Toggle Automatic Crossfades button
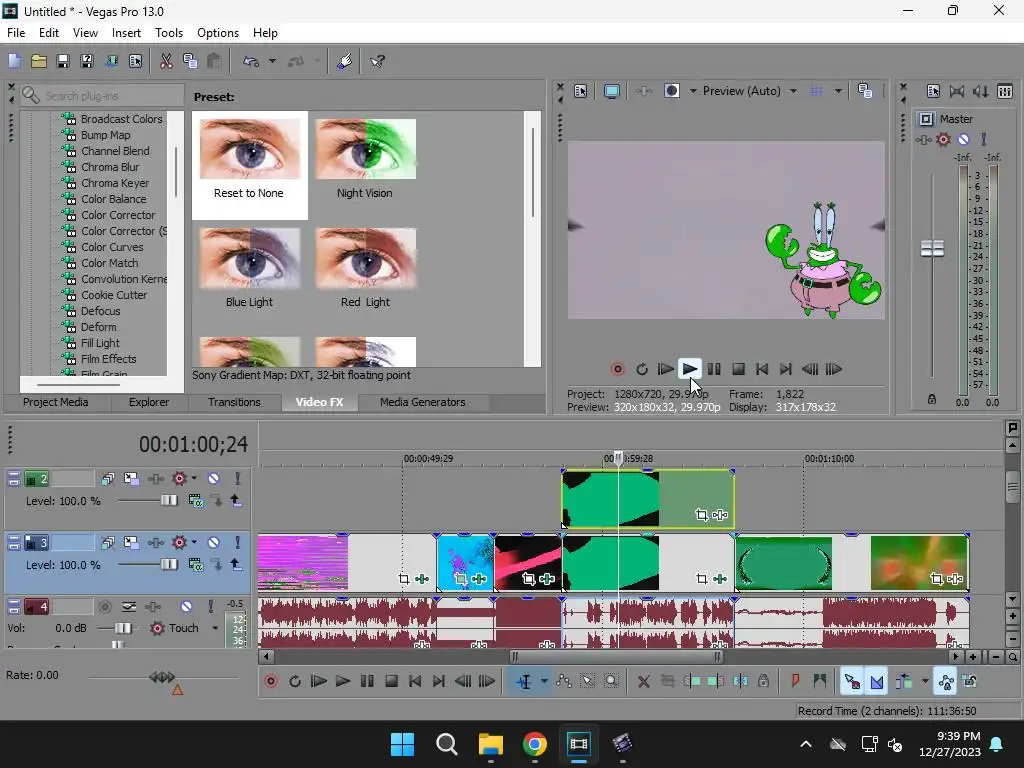 (876, 682)
